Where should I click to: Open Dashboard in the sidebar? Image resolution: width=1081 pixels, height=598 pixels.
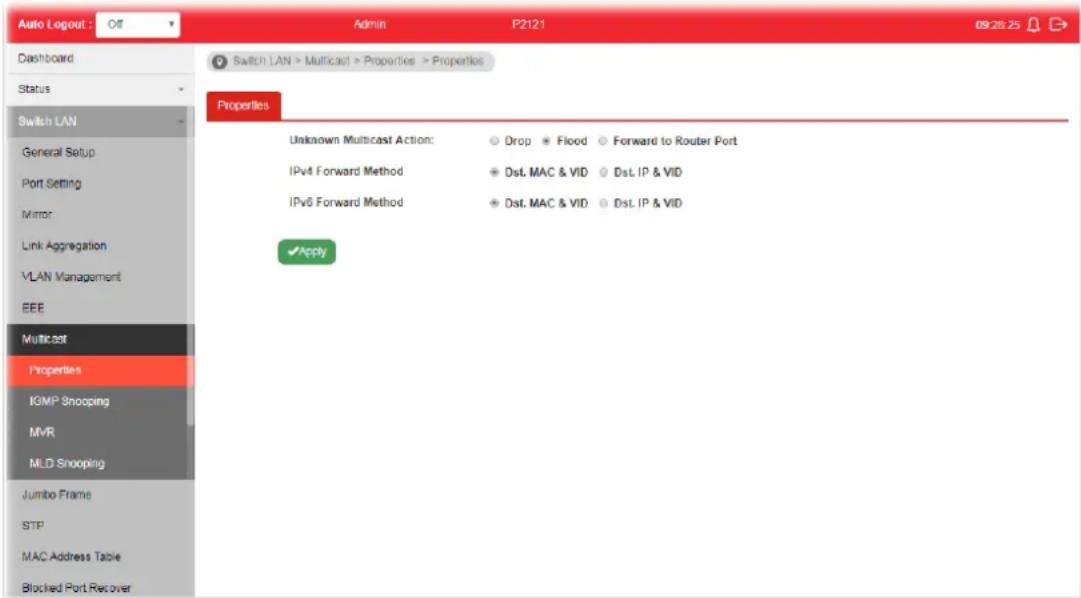(100, 59)
